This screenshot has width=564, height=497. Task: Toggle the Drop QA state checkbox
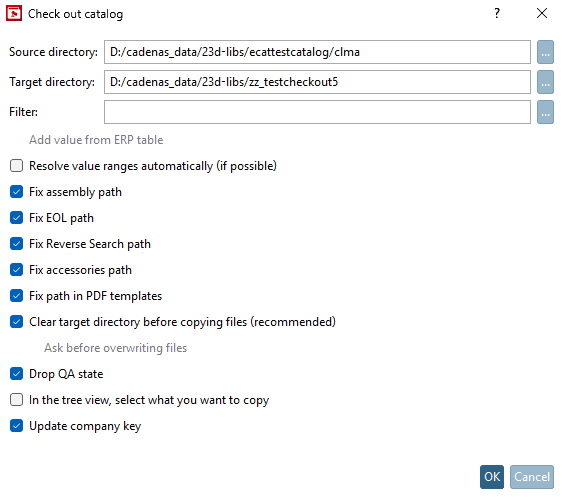[x=17, y=374]
